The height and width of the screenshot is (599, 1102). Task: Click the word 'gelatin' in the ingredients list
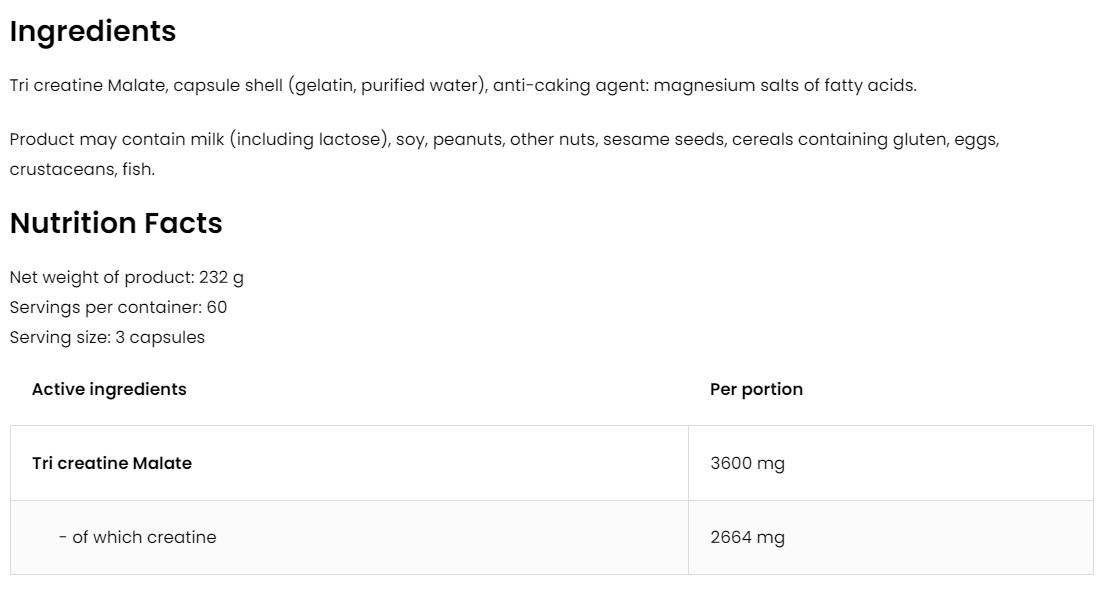(x=324, y=86)
